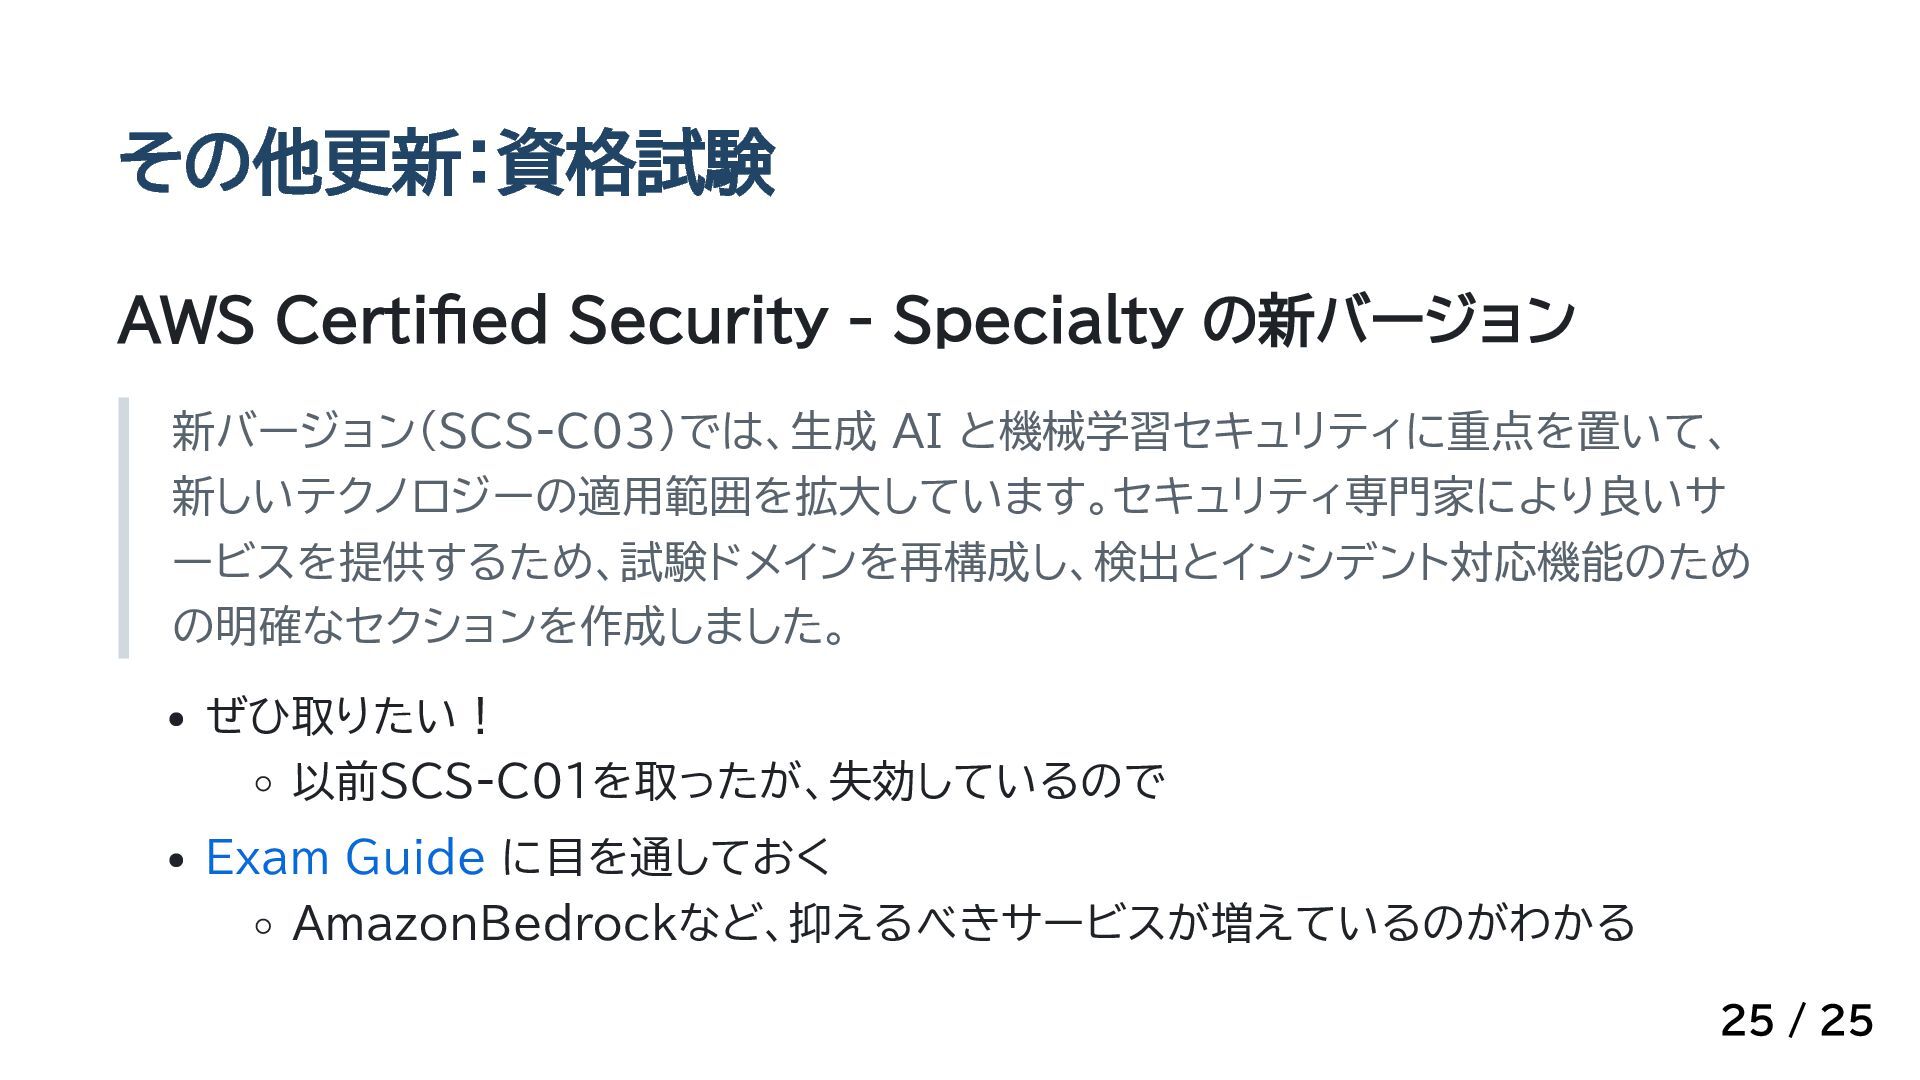This screenshot has height=1080, width=1920.
Task: Click the hollow bullet before AmazonBedrock
Action: (263, 927)
